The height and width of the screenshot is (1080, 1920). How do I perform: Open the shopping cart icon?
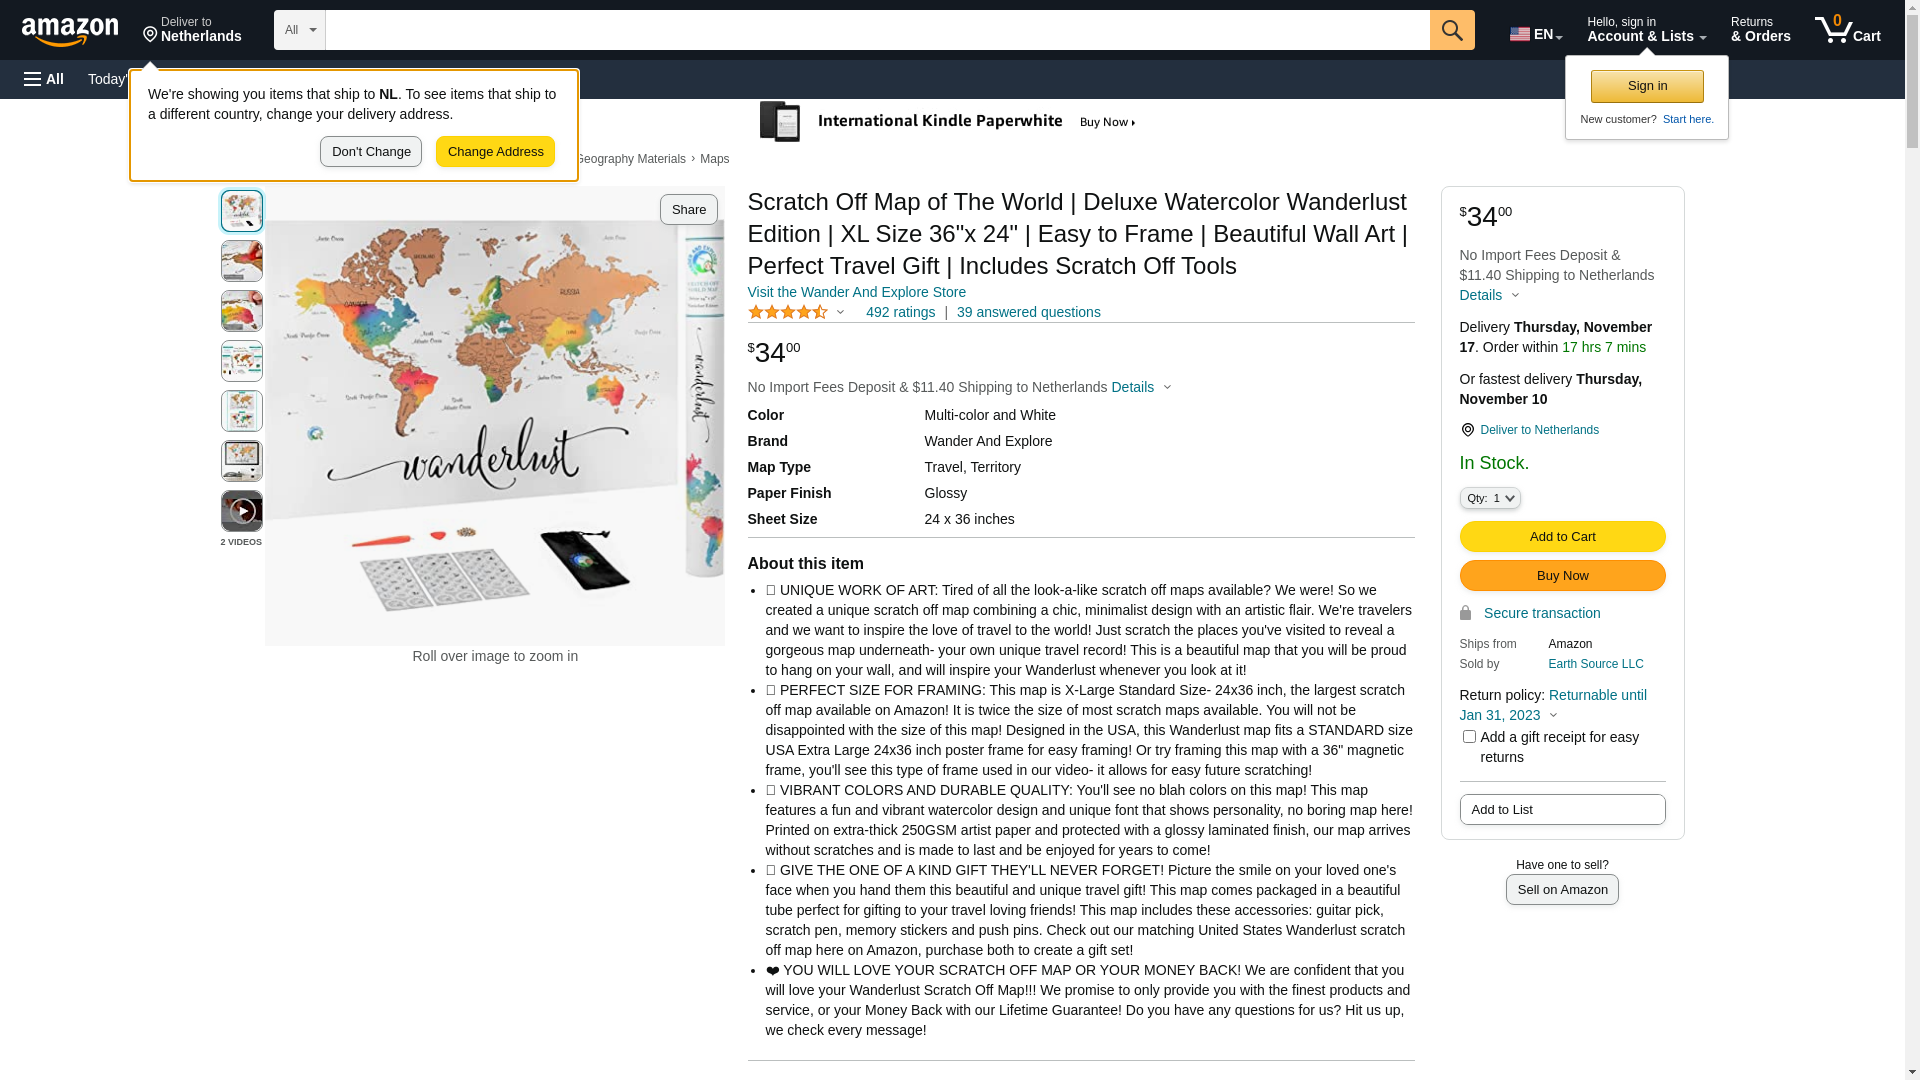(x=1848, y=30)
